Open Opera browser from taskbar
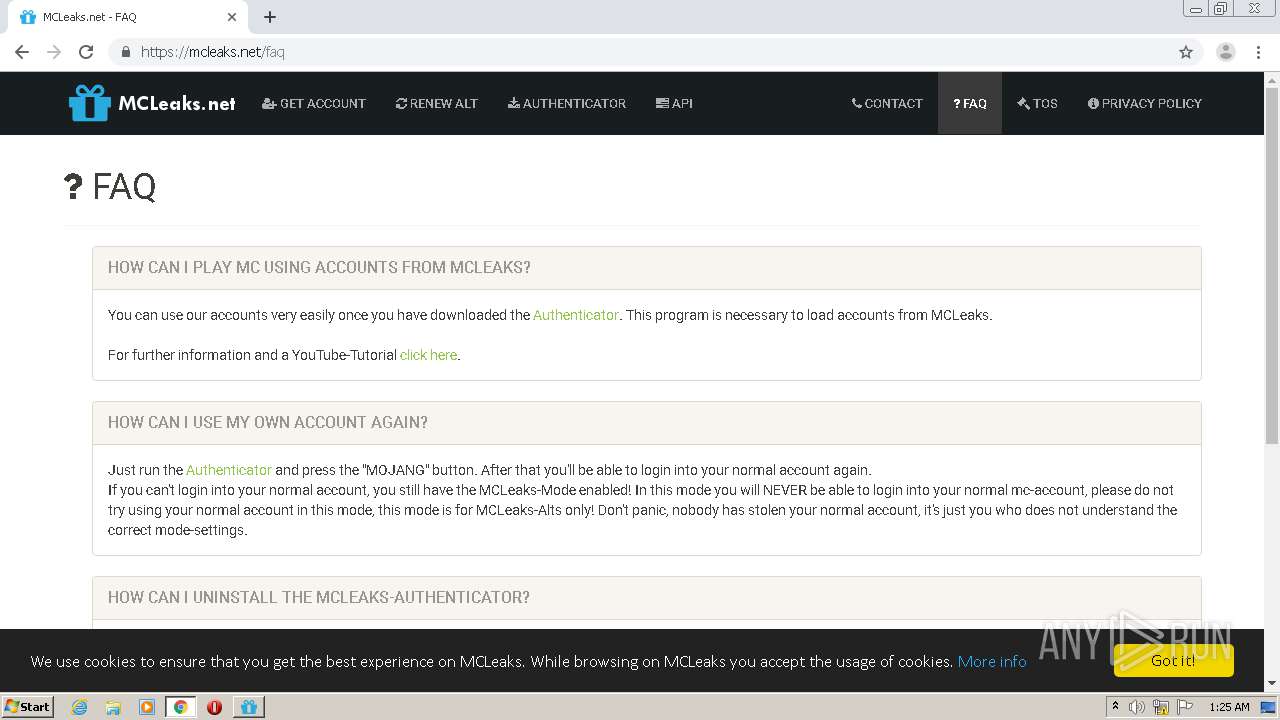Image resolution: width=1280 pixels, height=720 pixels. (x=214, y=707)
